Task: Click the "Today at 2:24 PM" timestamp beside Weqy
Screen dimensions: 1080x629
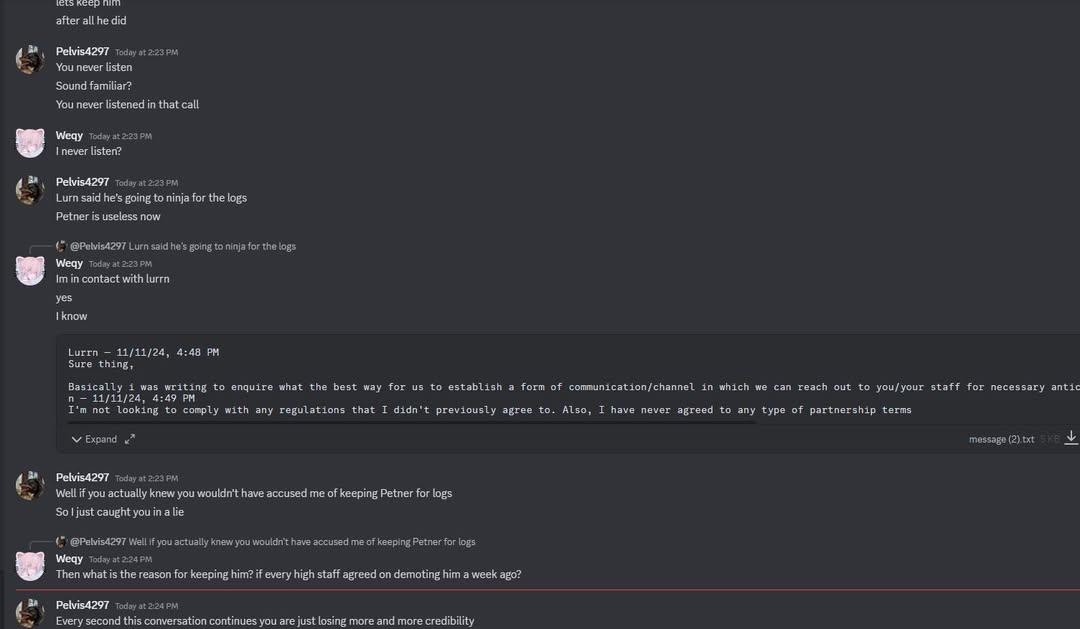Action: (120, 560)
